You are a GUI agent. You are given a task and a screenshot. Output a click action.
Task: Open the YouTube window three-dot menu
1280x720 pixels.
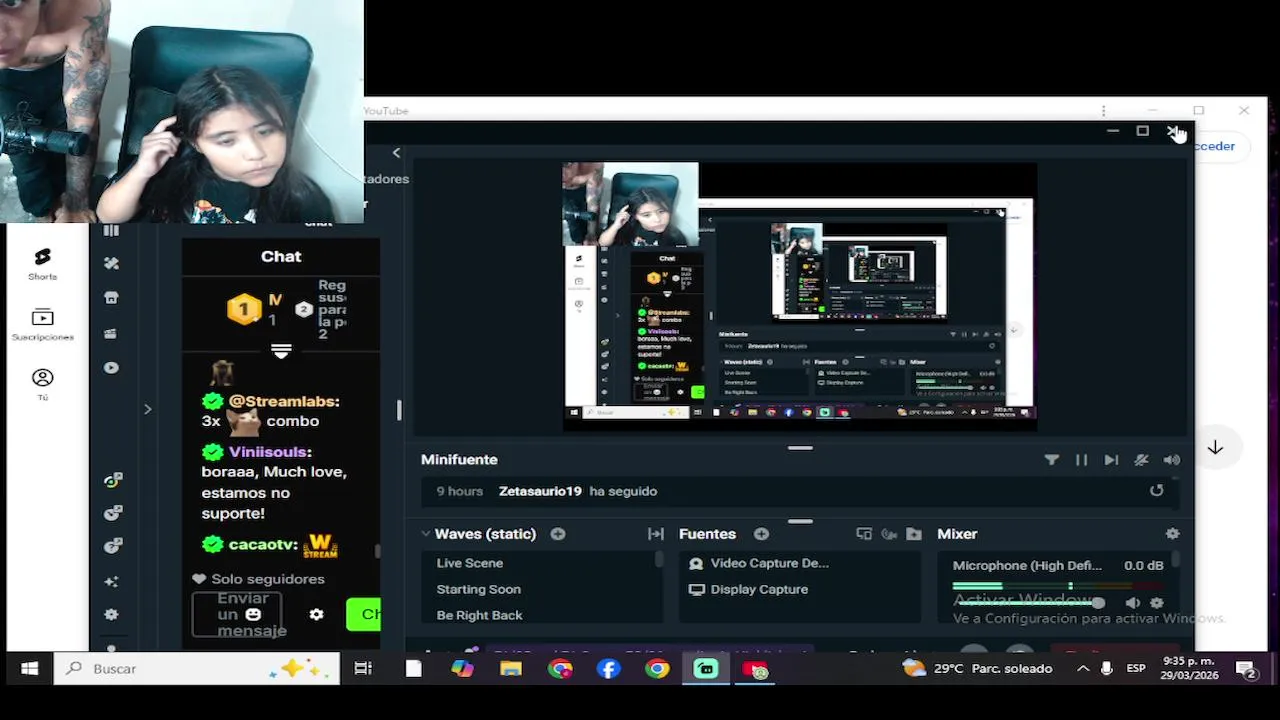pyautogui.click(x=1103, y=111)
